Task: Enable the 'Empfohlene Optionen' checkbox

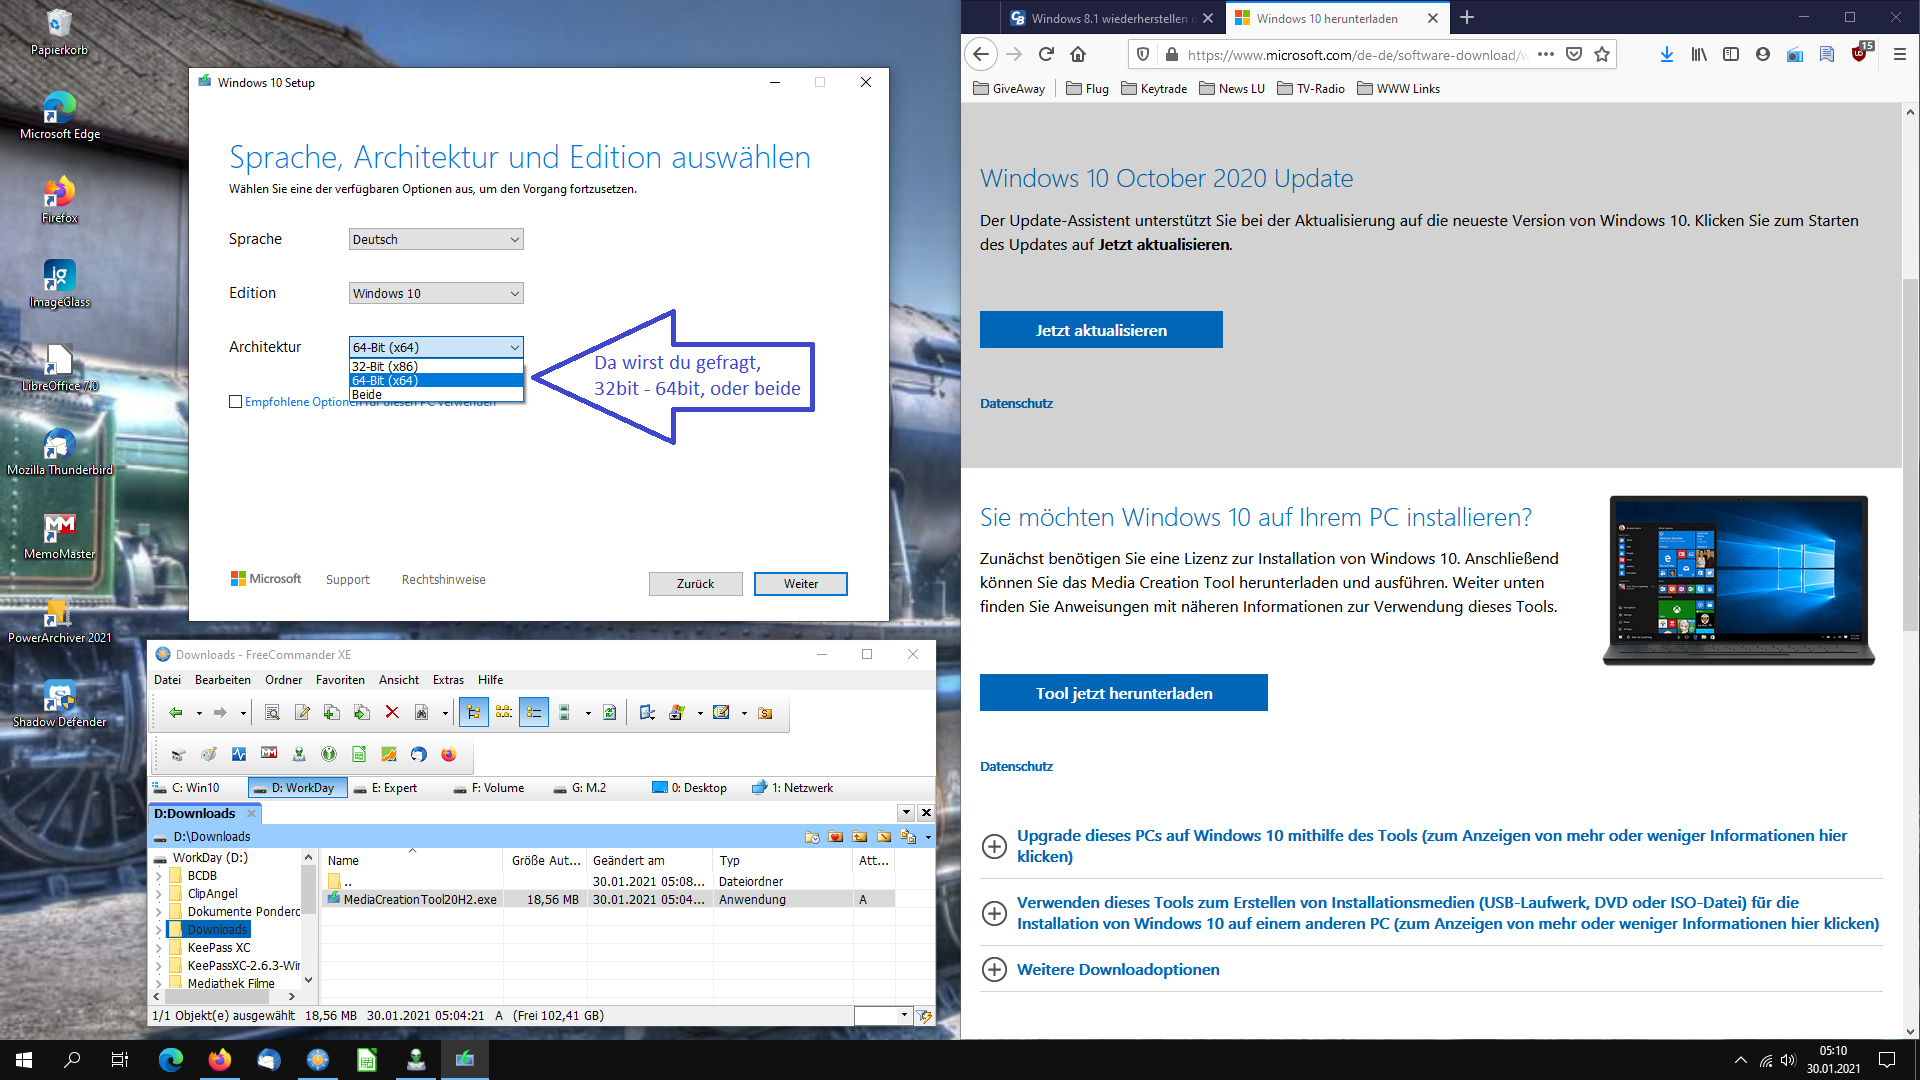Action: [x=236, y=402]
